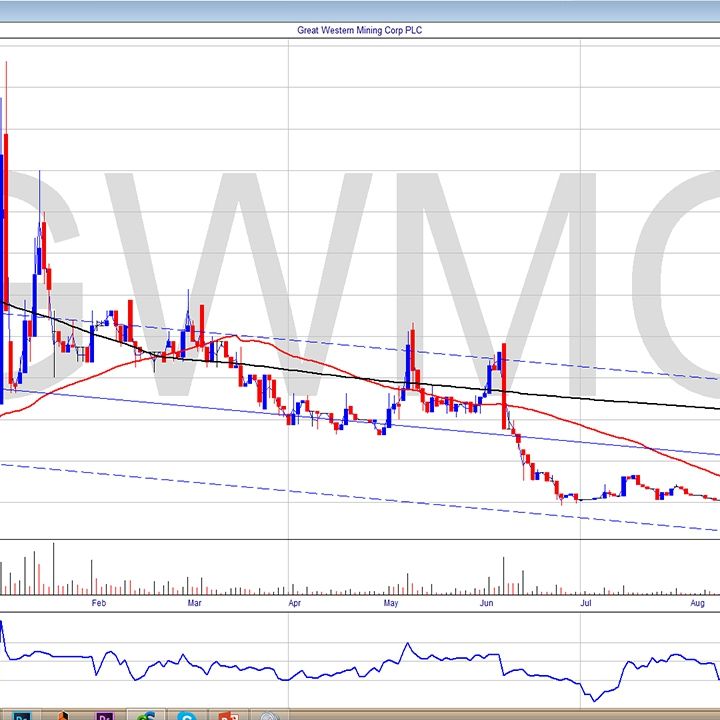Click the grey disc icon in taskbar

click(x=267, y=715)
